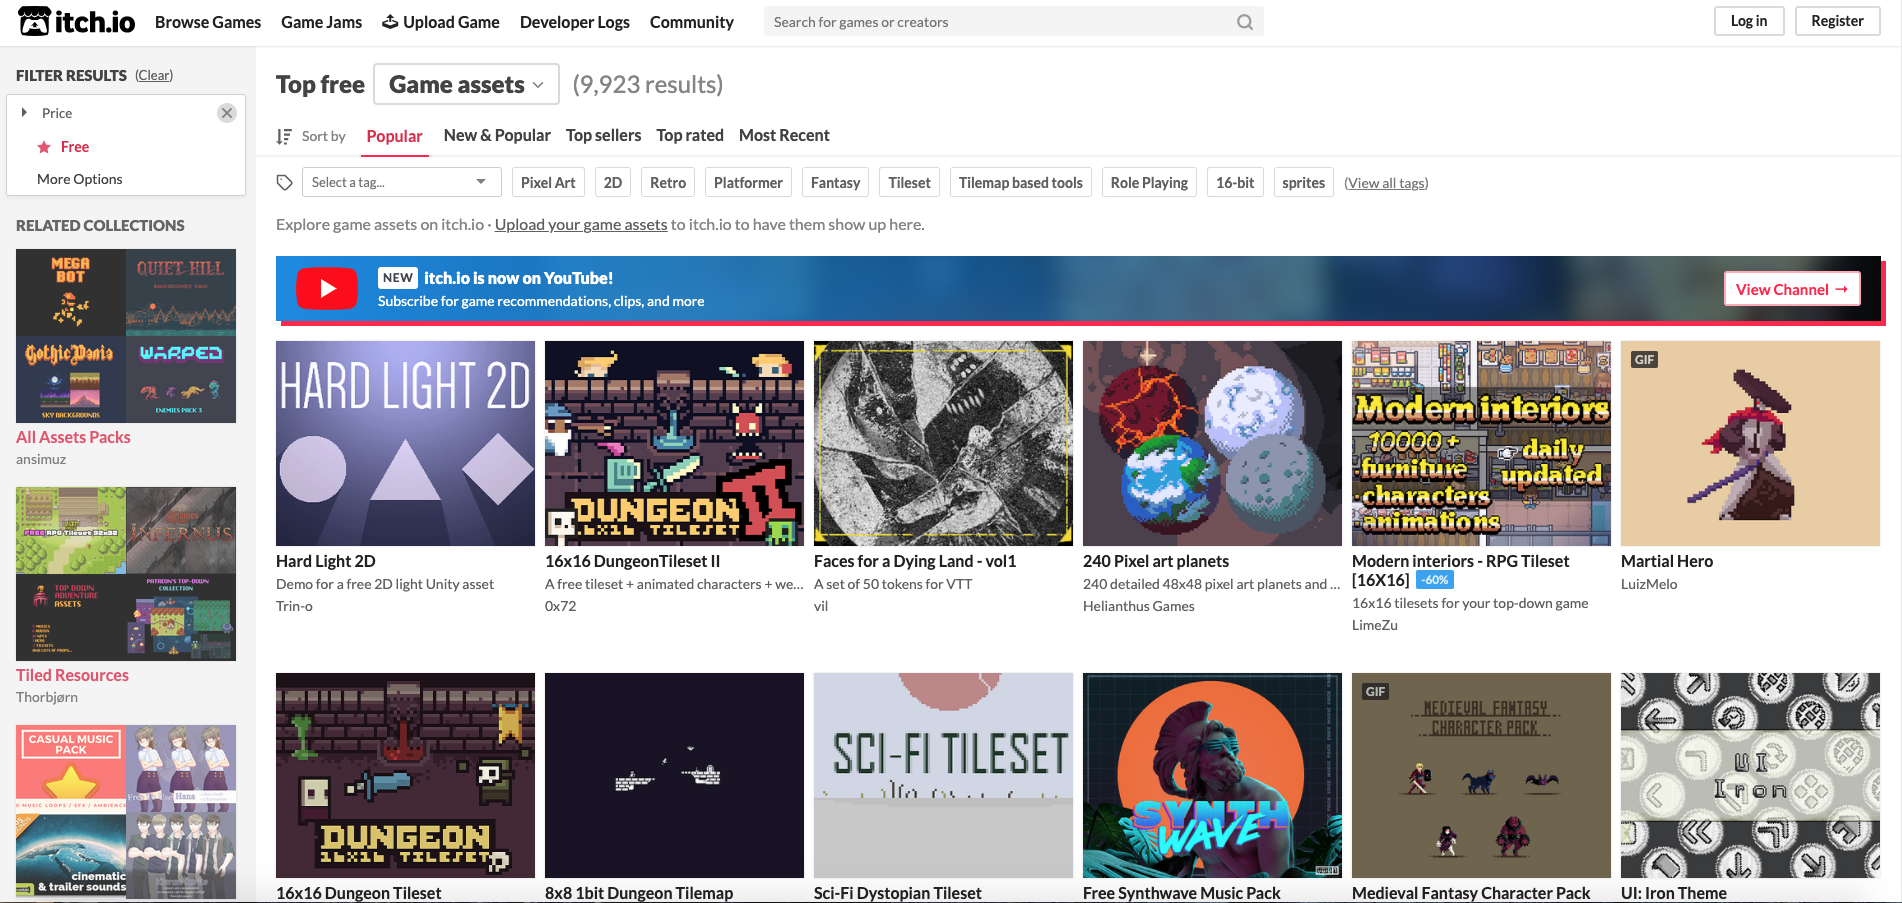The image size is (1902, 903).
Task: Switch to Top rated tab
Action: (690, 135)
